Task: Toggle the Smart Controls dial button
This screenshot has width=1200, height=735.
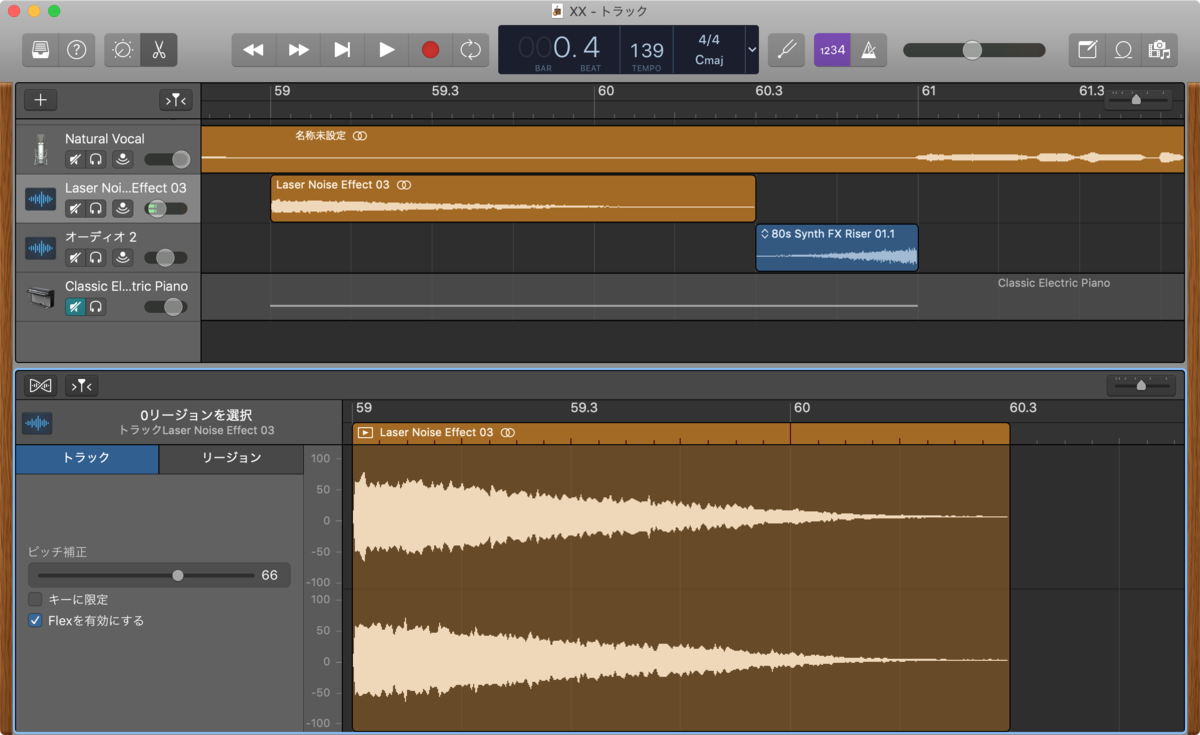Action: coord(123,50)
